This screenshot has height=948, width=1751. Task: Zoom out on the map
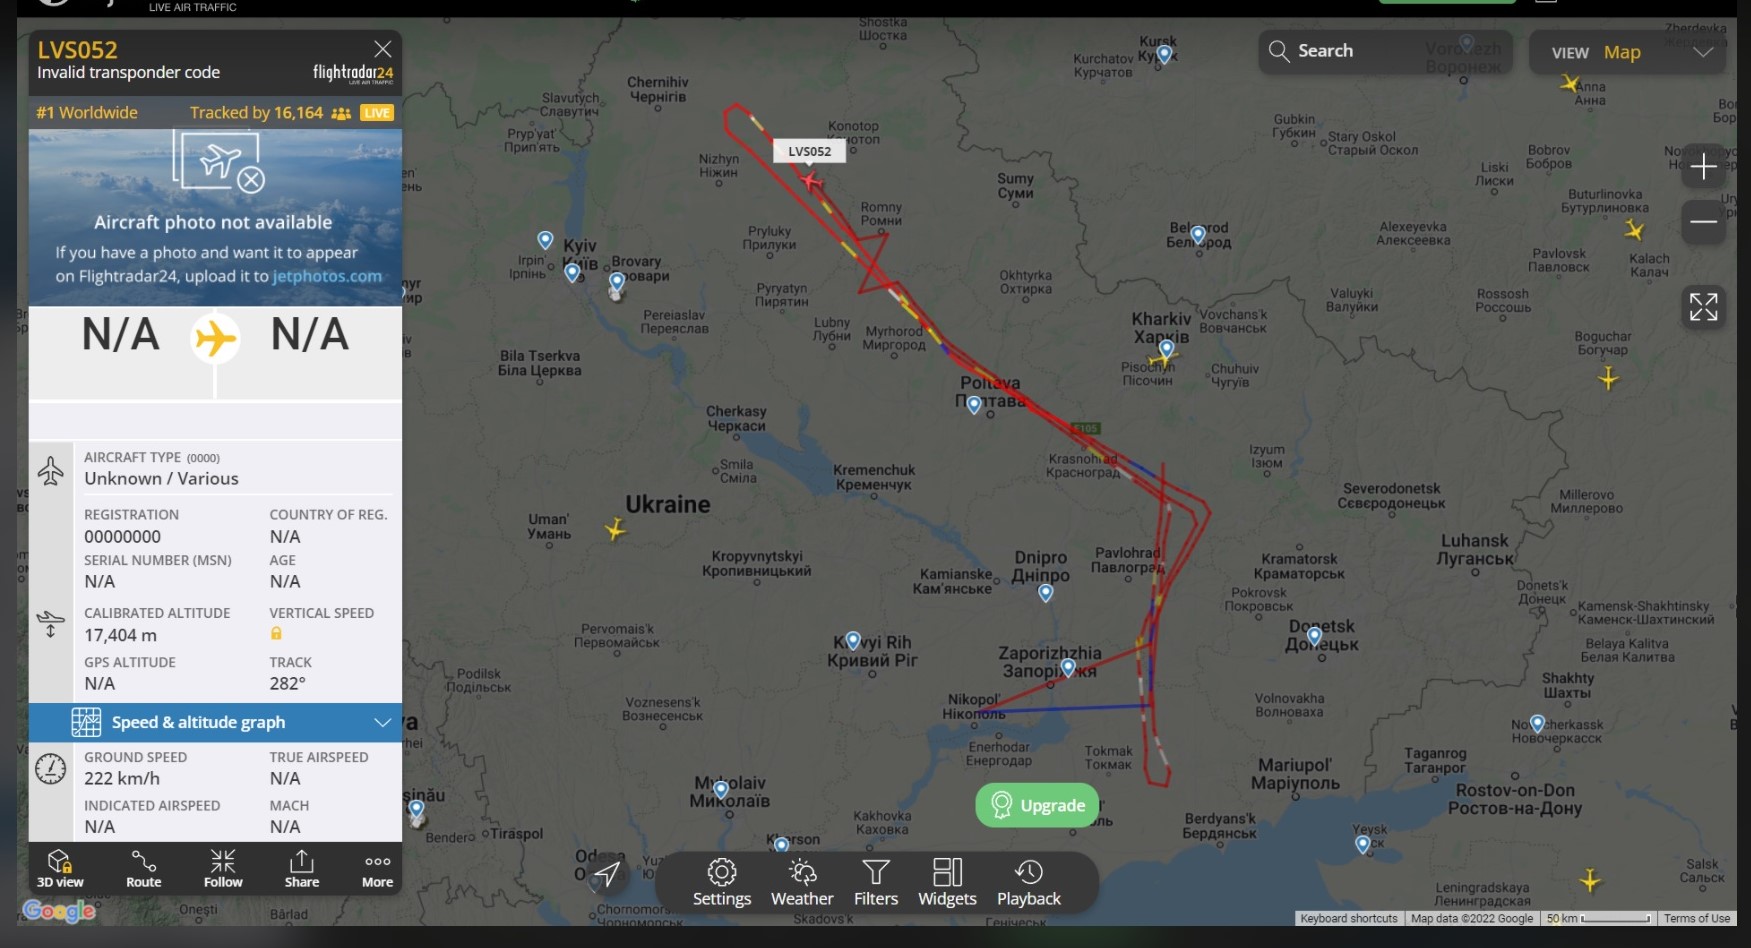1703,221
